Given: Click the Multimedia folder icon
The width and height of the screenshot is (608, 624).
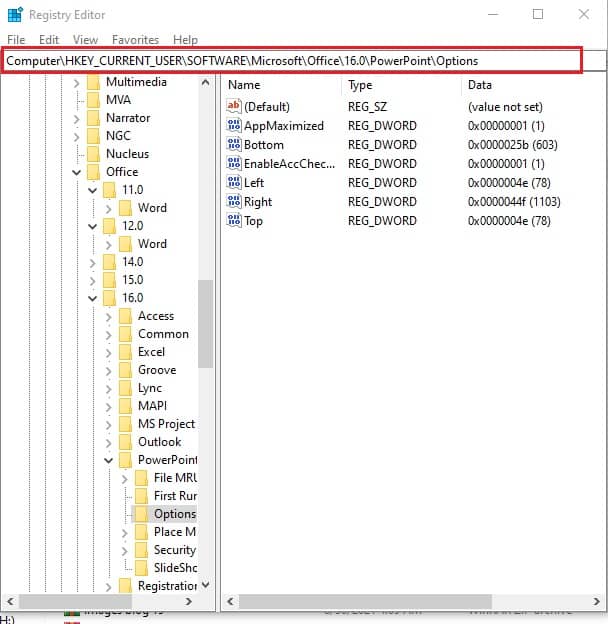Looking at the screenshot, I should [94, 82].
